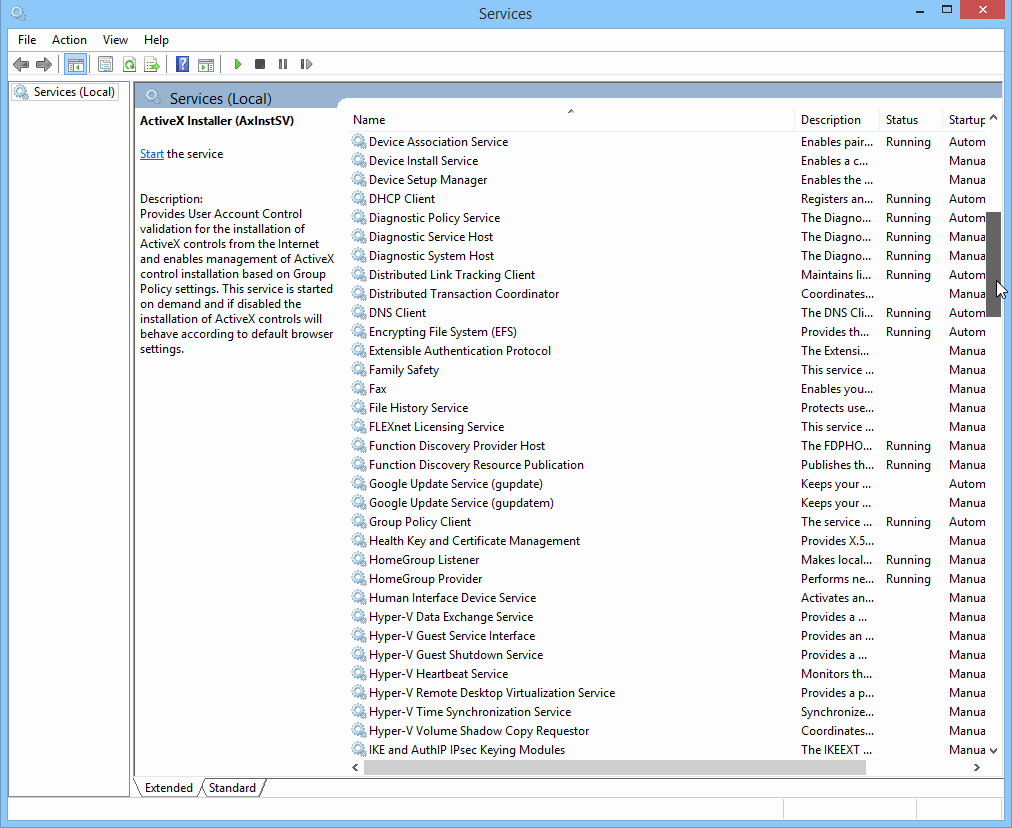Click the Pause Service toolbar icon
Viewport: 1012px width, 828px height.
pos(283,64)
